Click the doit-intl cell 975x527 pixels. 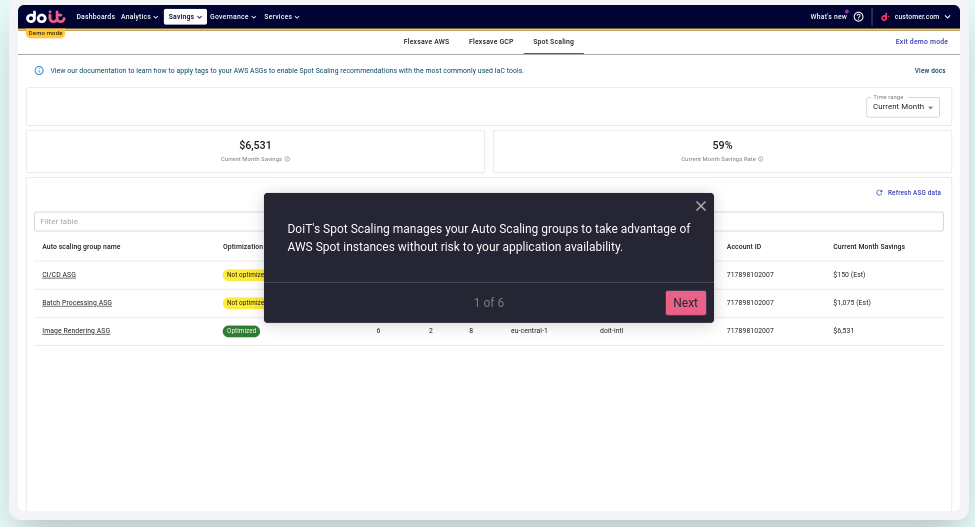[x=611, y=331]
